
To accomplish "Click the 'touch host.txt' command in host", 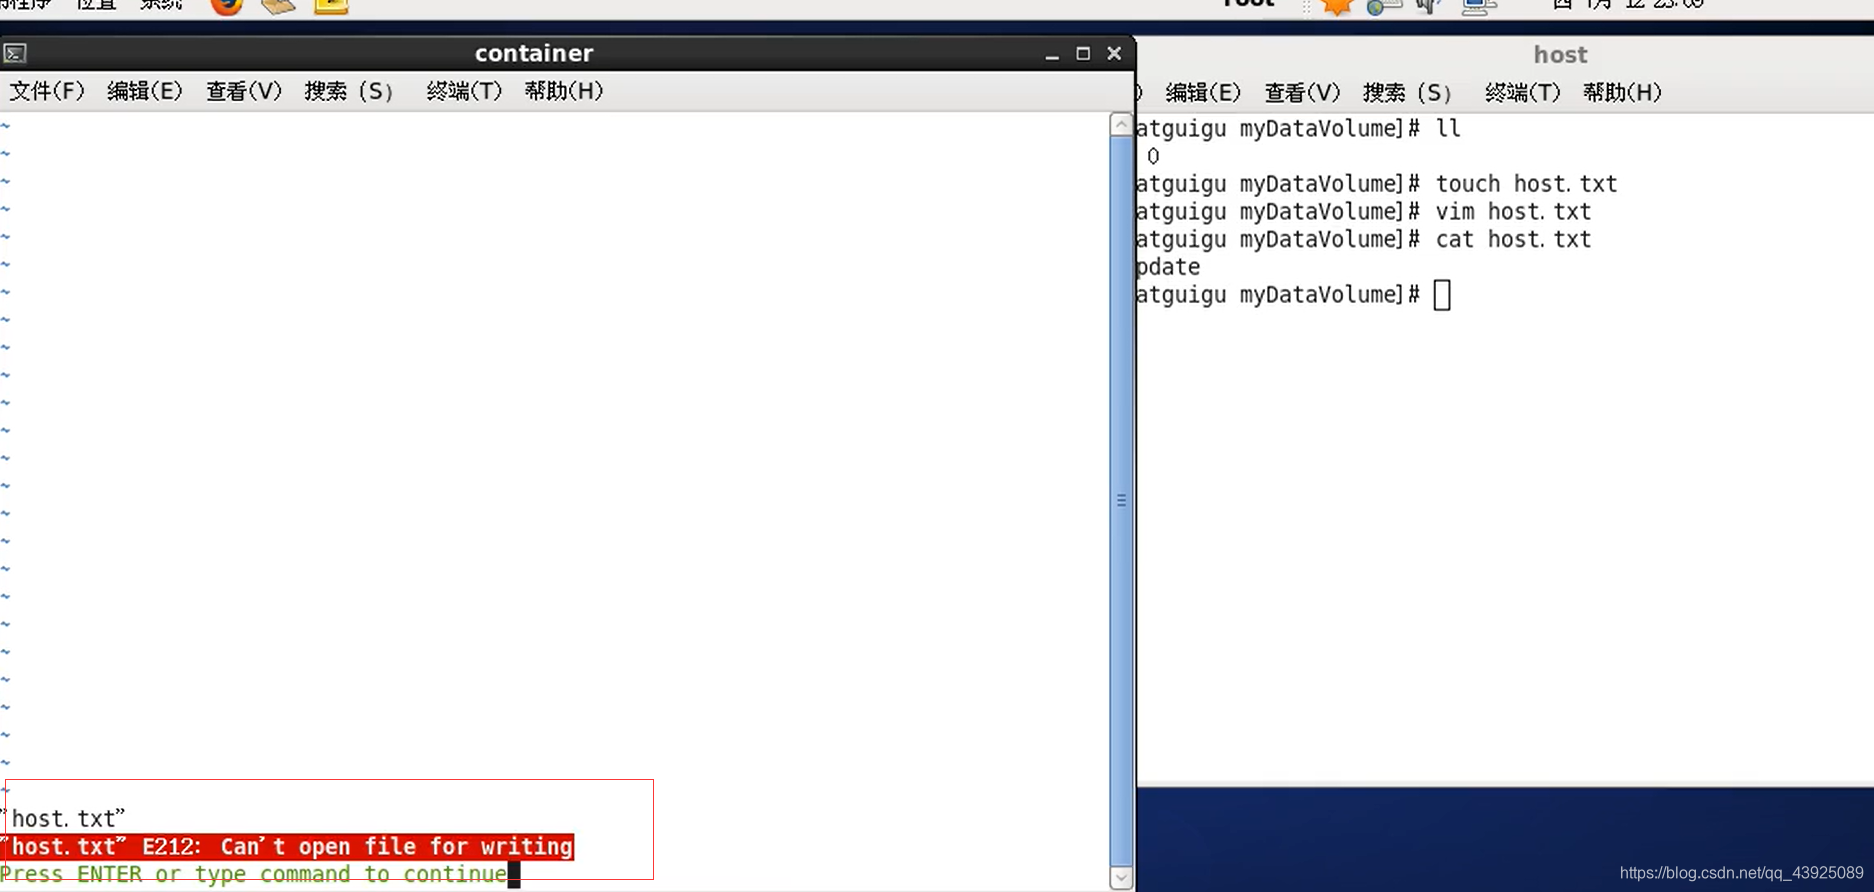I will pyautogui.click(x=1526, y=184).
